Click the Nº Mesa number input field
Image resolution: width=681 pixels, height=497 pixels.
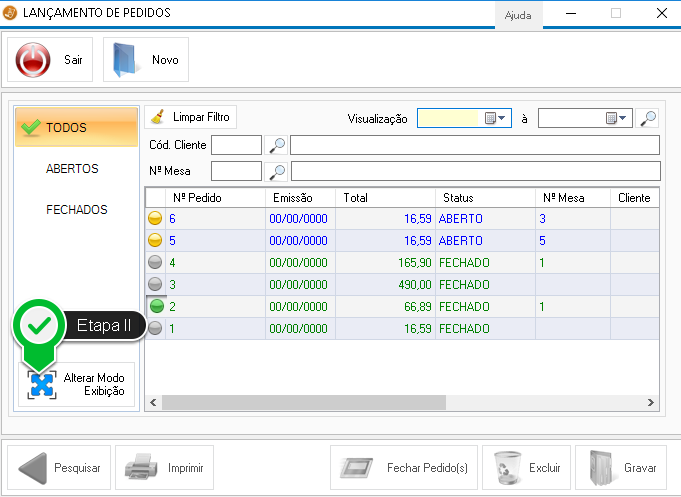point(236,171)
